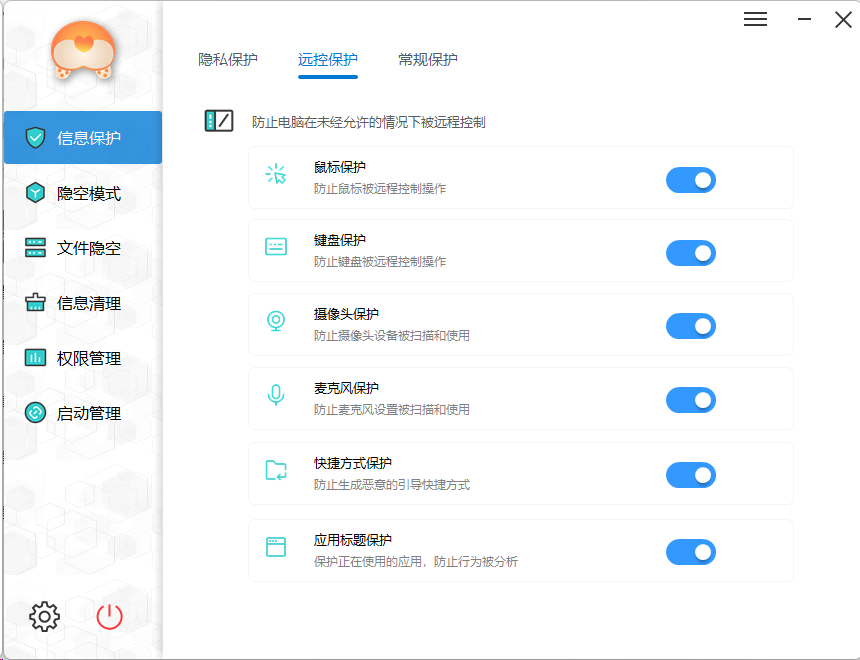Click the hexagon icon next to 隐空模式
The height and width of the screenshot is (660, 860).
[35, 193]
